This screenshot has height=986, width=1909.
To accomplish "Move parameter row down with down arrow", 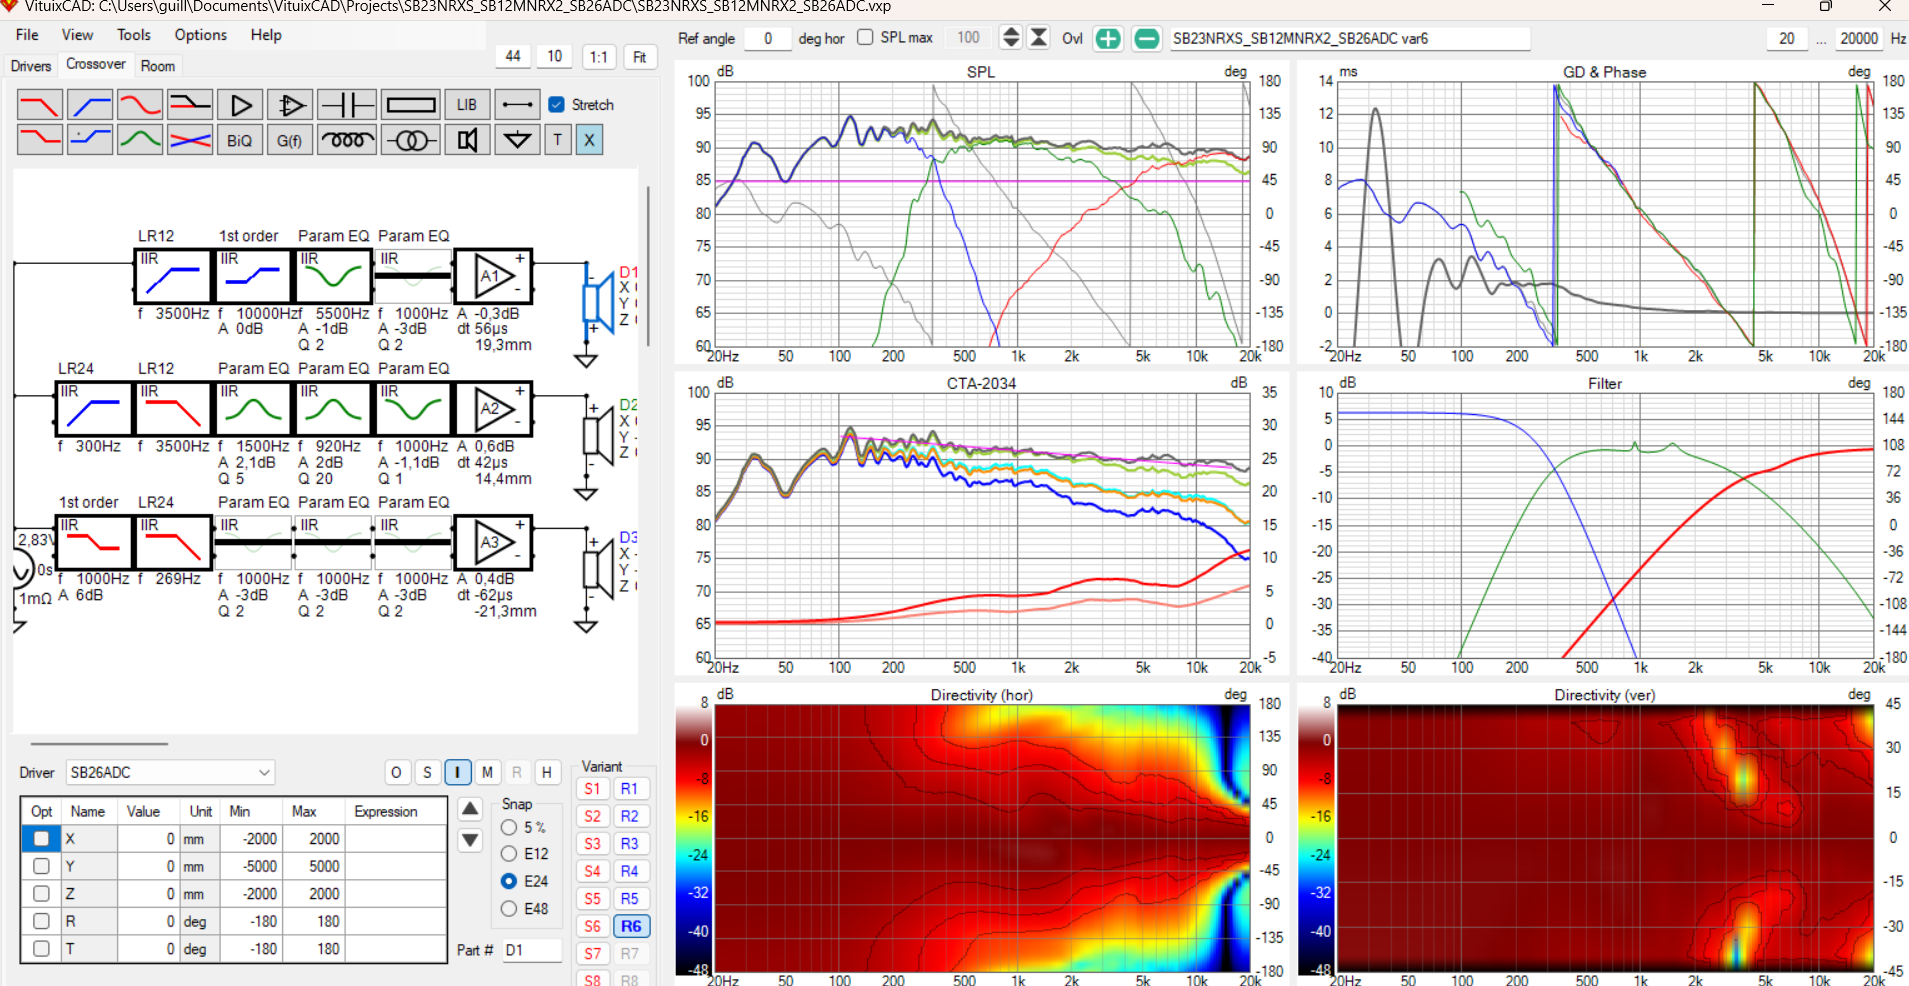I will (470, 840).
